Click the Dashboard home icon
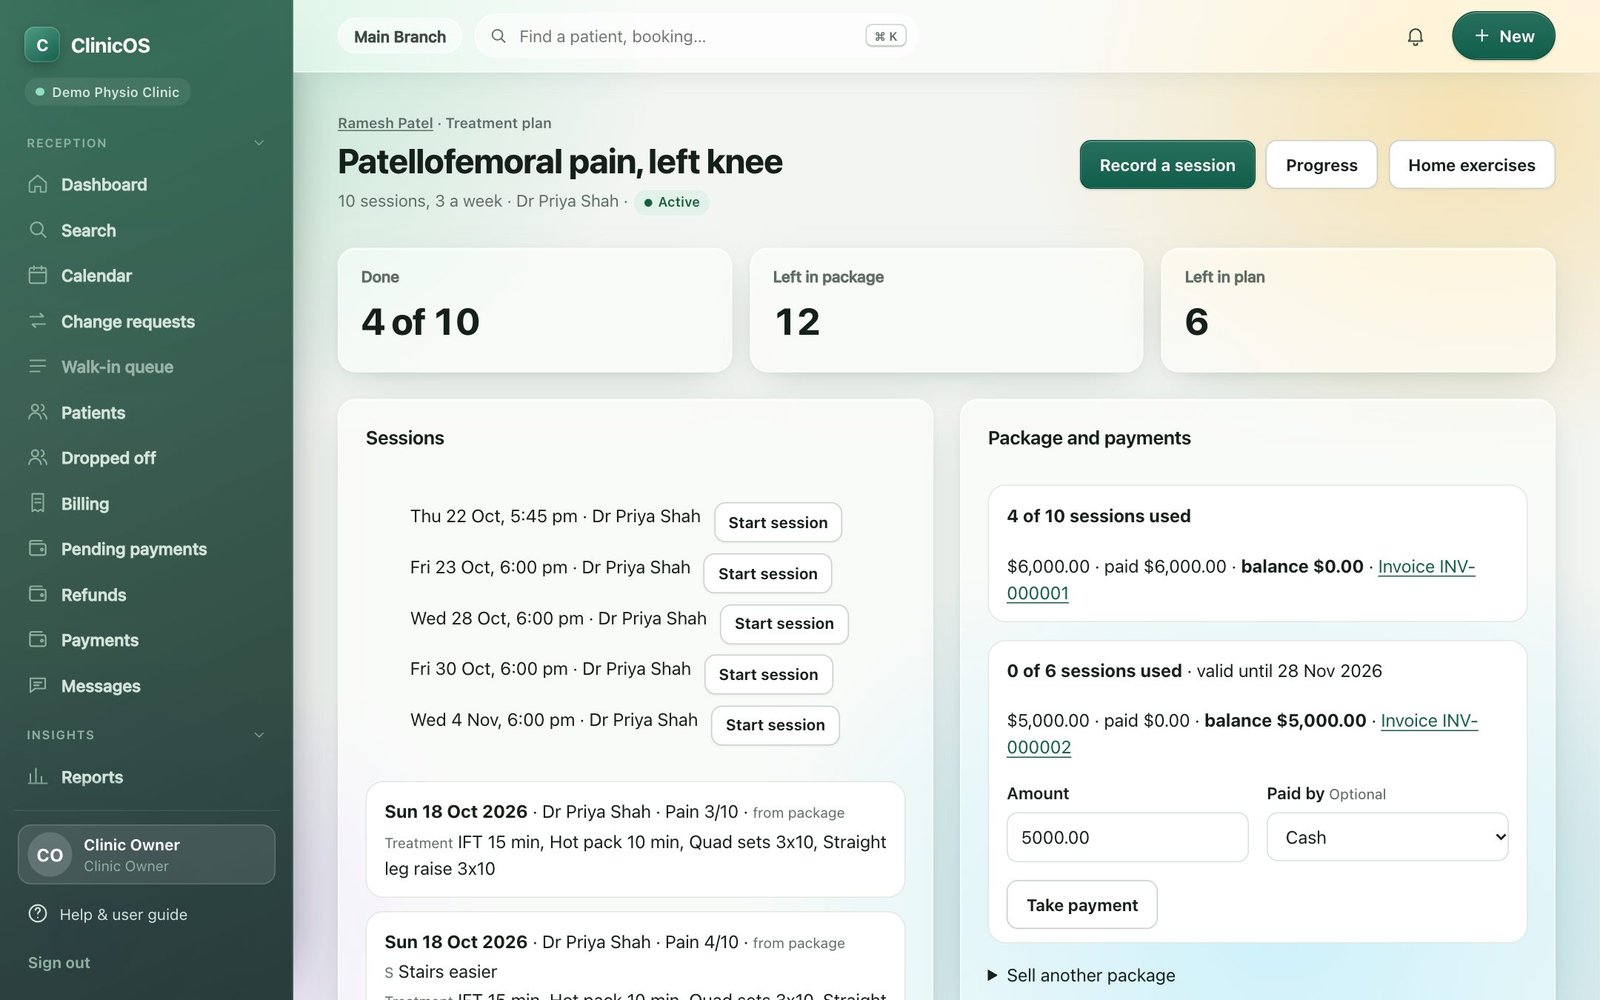This screenshot has height=1000, width=1600. click(x=38, y=184)
